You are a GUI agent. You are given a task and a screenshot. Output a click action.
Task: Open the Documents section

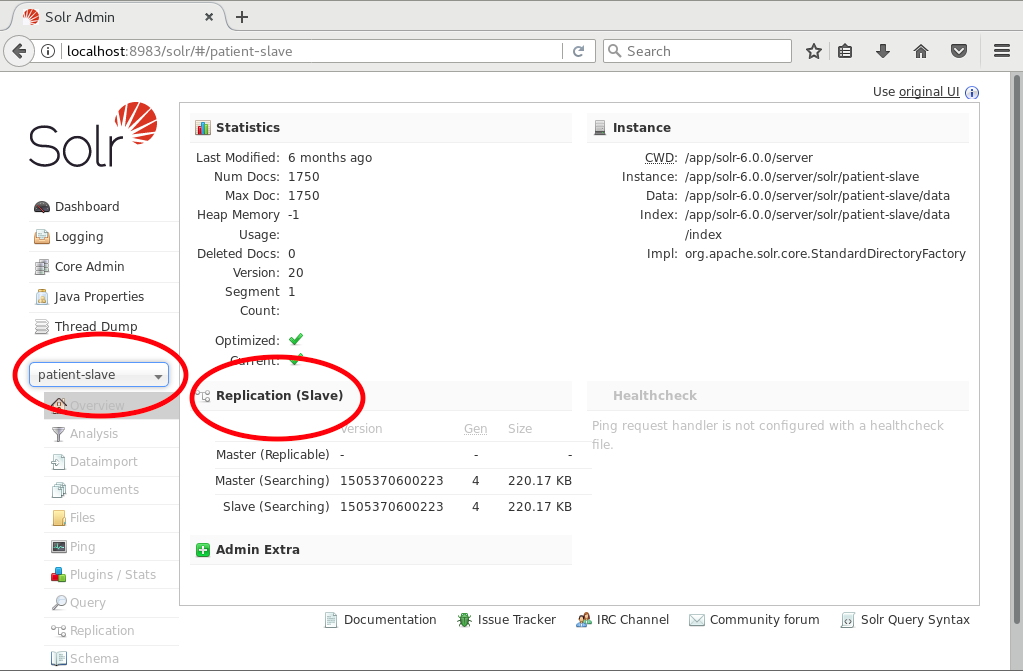(x=104, y=490)
